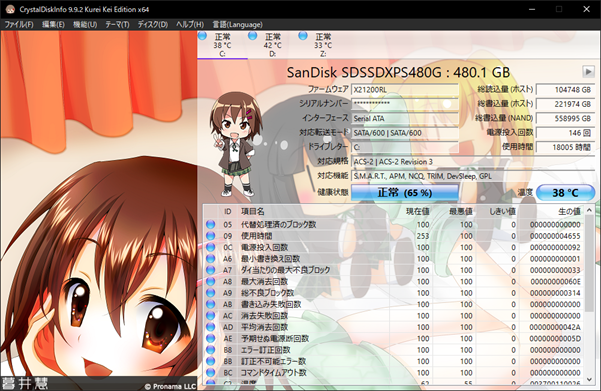Select the 総不良ブロック数 attribute name

268,293
